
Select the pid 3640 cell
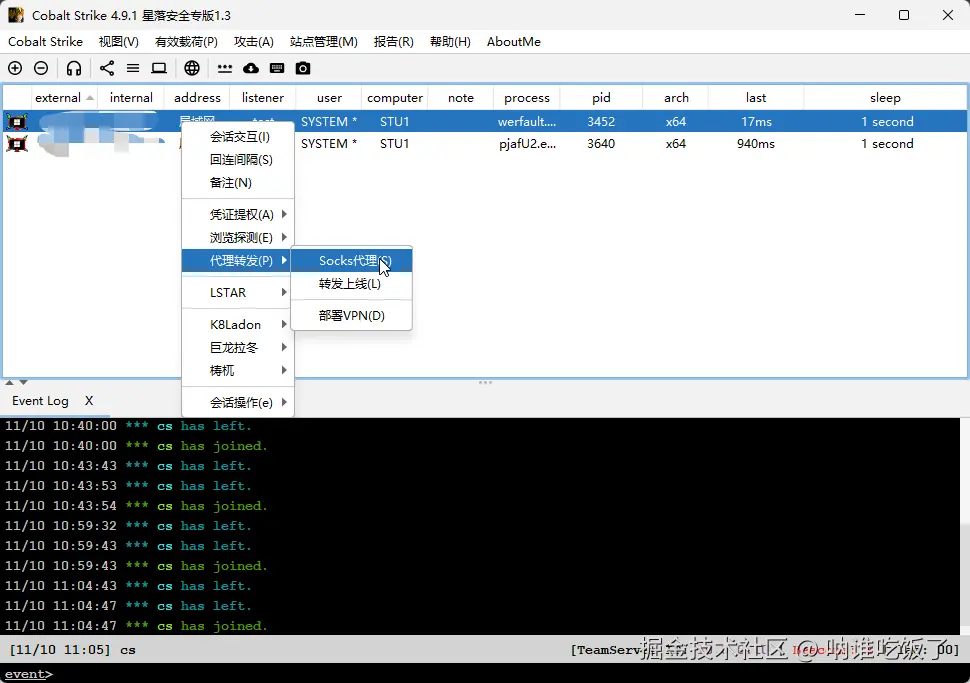(601, 144)
